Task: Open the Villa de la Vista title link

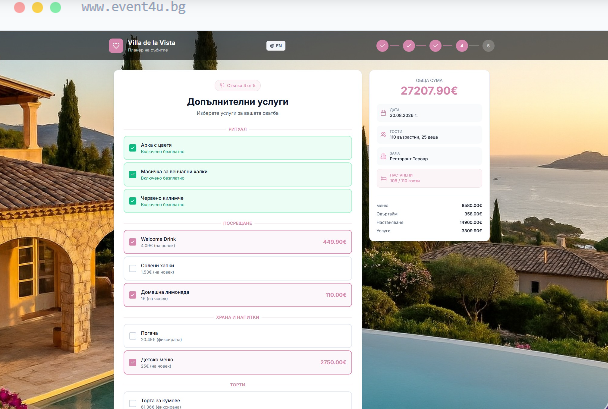Action: (152, 43)
